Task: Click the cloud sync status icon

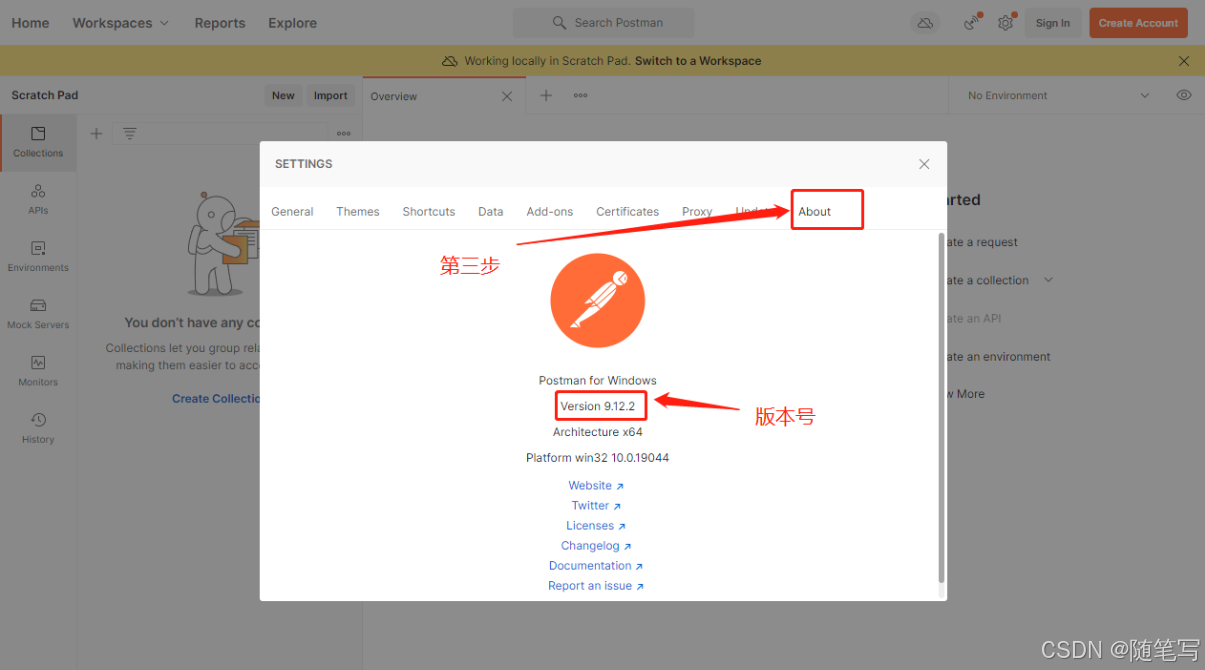Action: click(x=925, y=23)
